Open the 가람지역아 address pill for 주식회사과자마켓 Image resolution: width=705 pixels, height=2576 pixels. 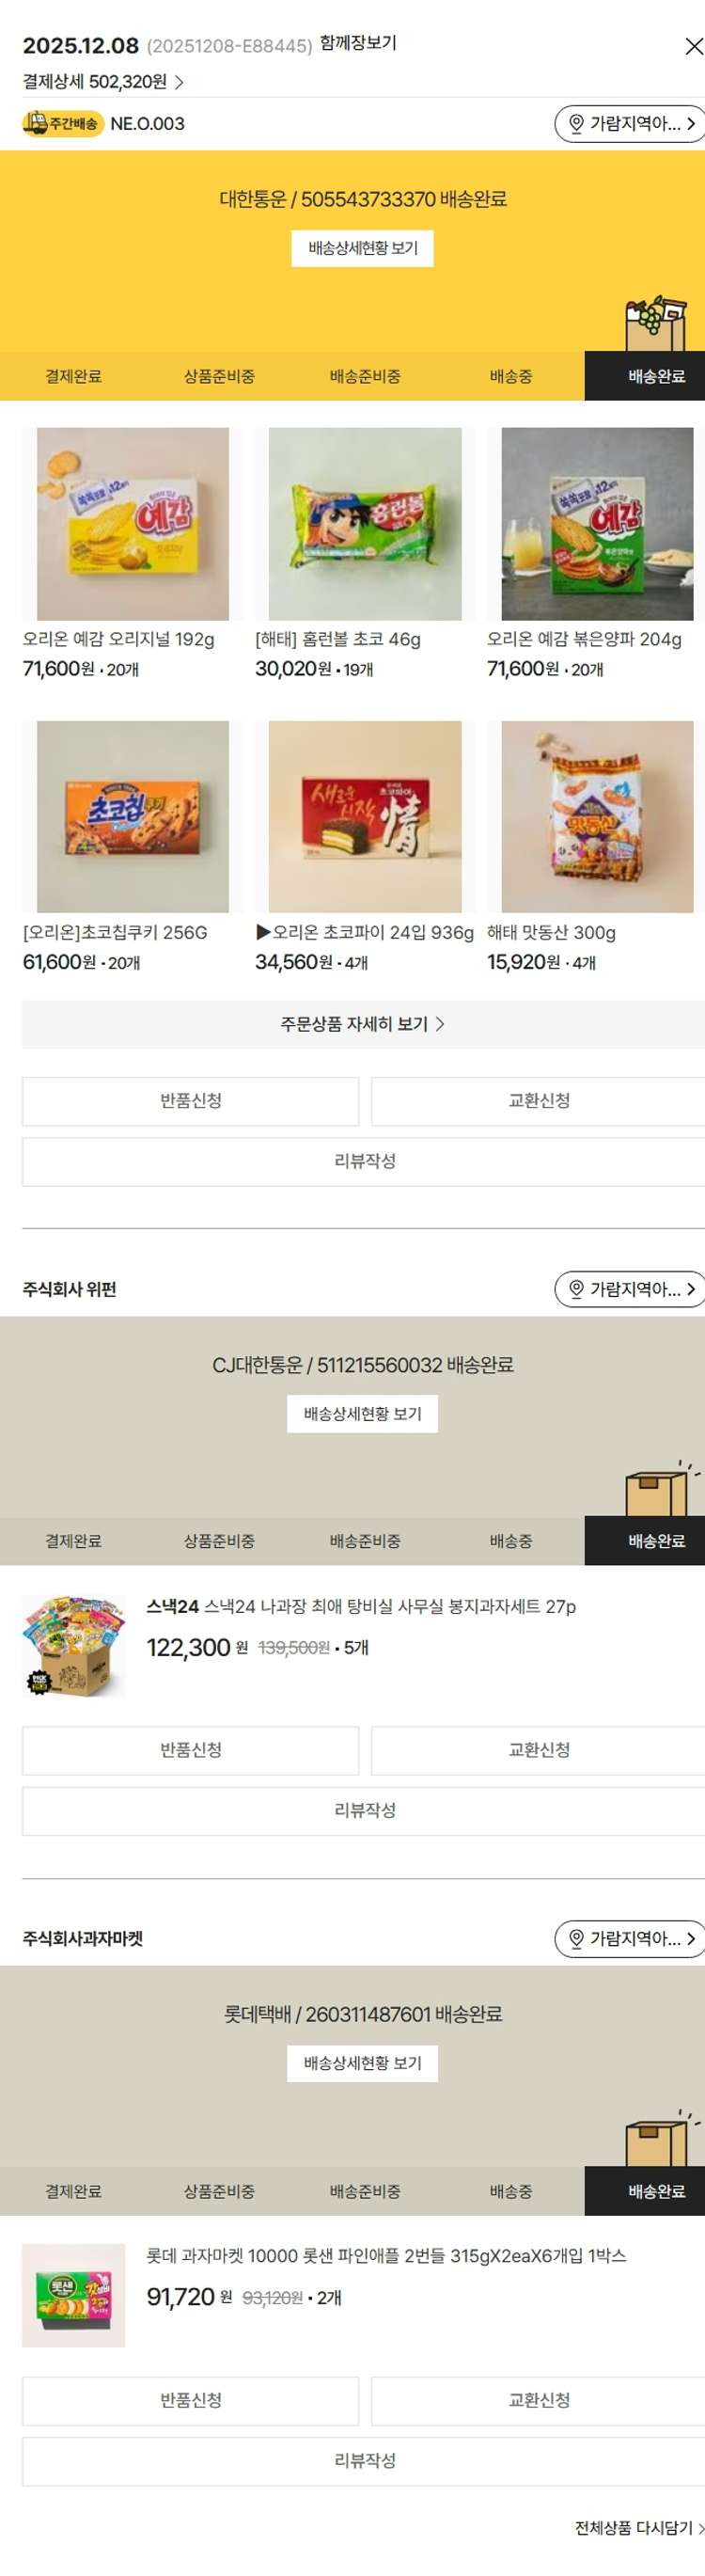click(630, 1938)
